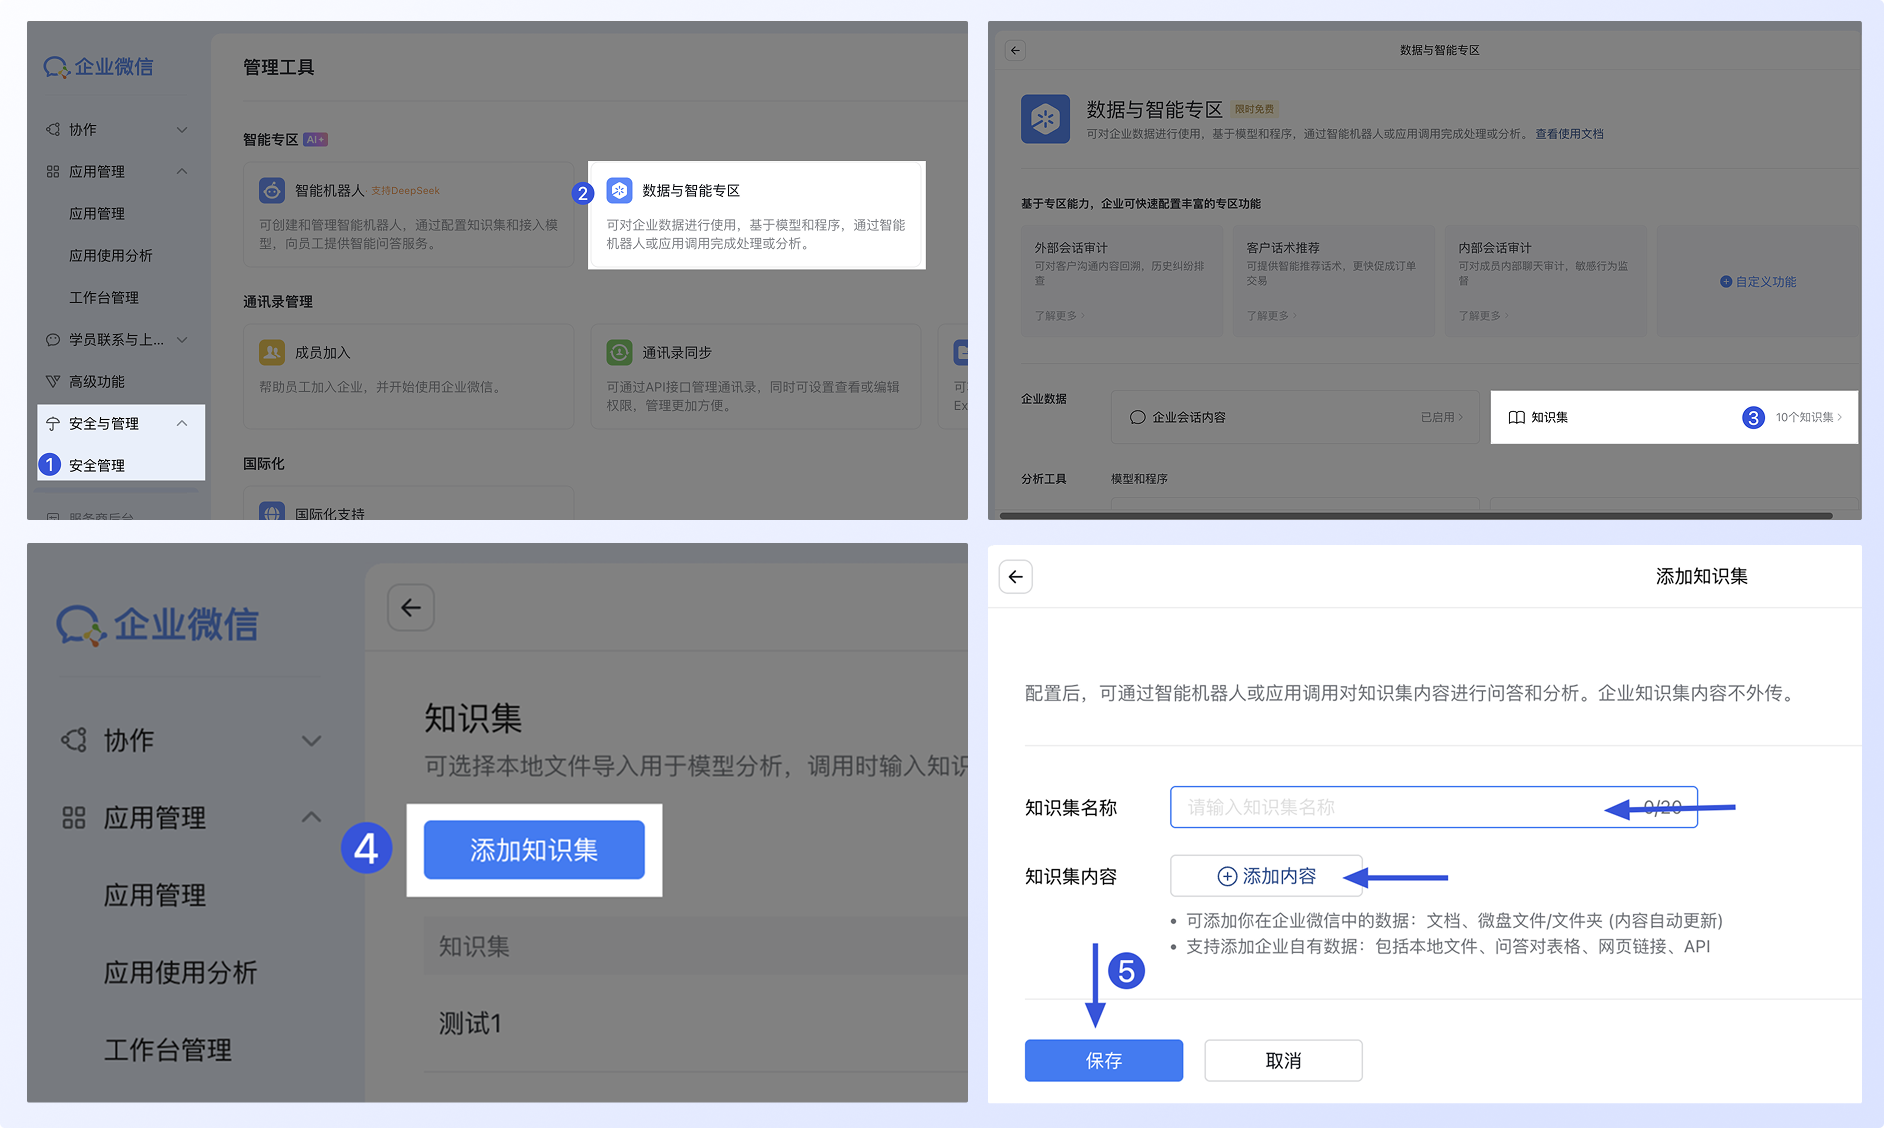Click the back arrow in 添加知识集 dialog

[x=1016, y=576]
